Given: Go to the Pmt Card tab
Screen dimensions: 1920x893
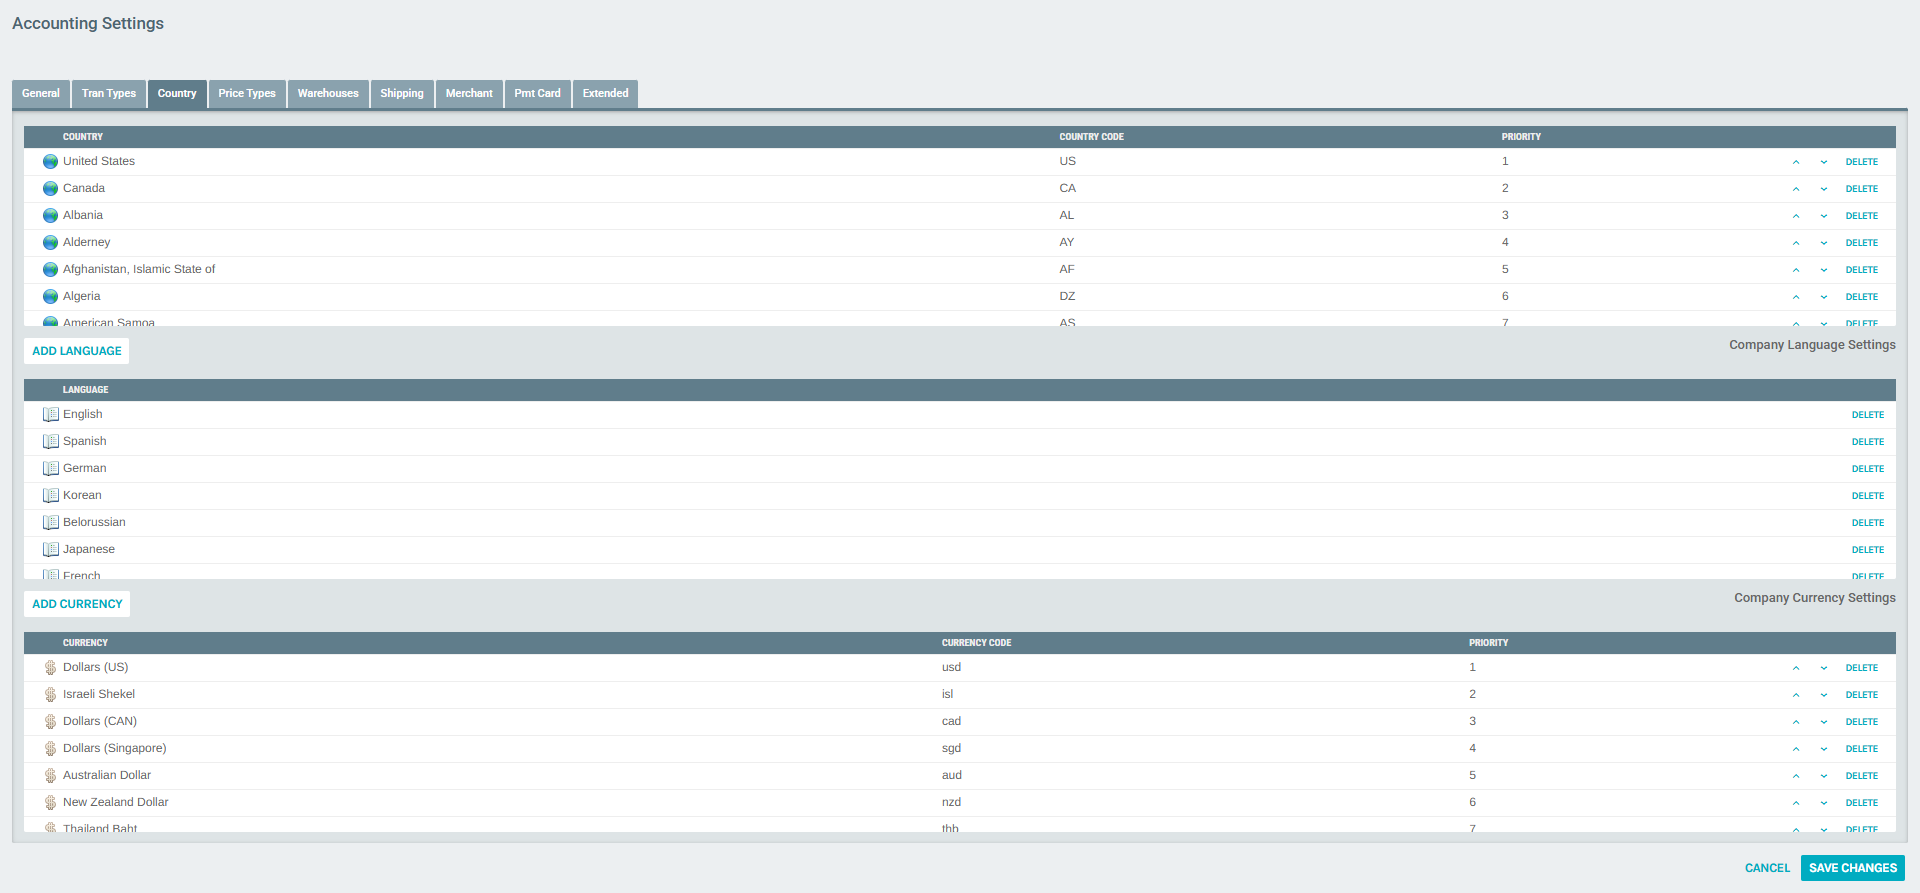Looking at the screenshot, I should pos(537,94).
